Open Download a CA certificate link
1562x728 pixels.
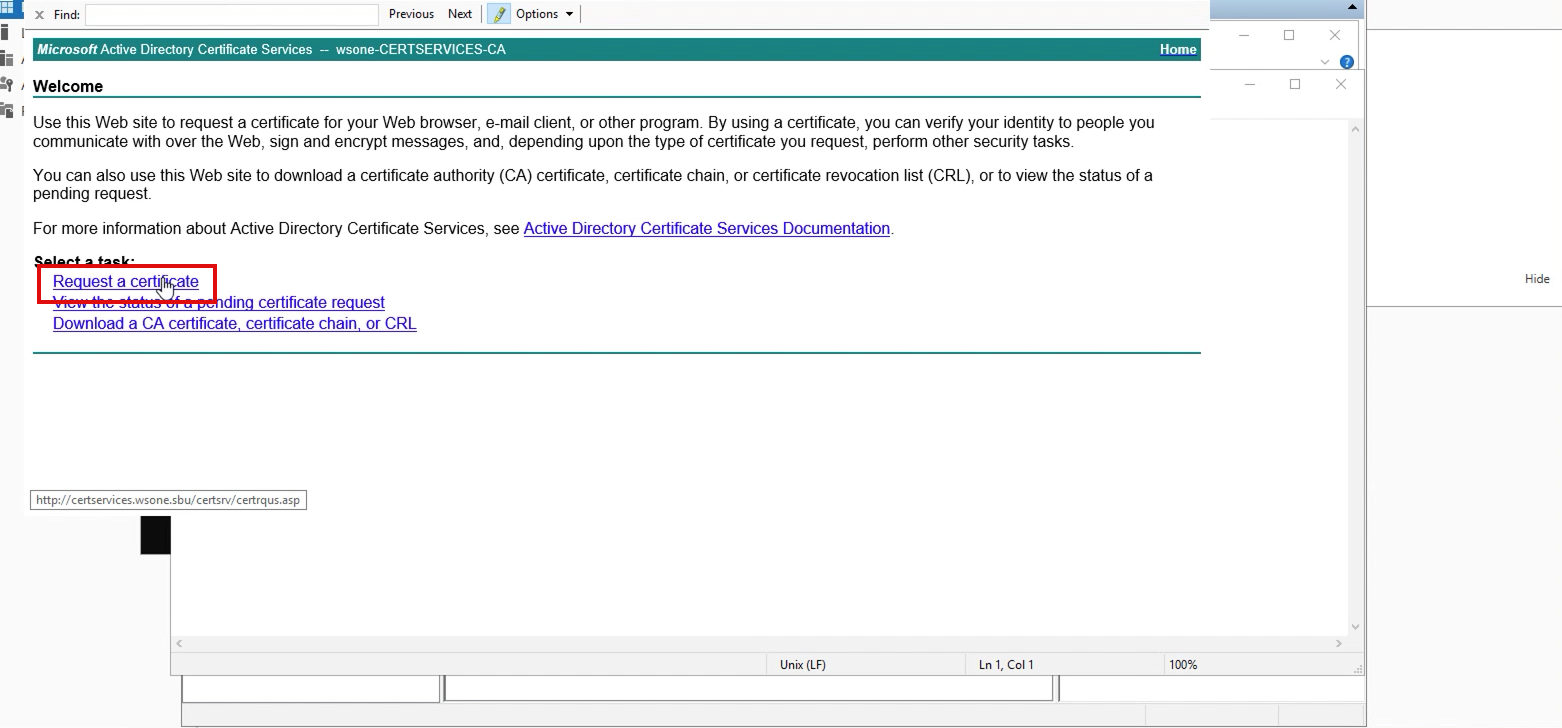coord(234,324)
